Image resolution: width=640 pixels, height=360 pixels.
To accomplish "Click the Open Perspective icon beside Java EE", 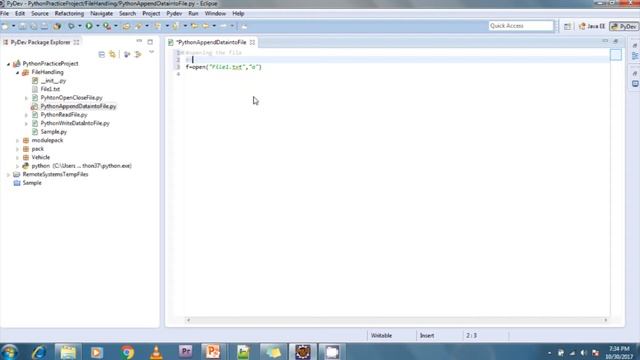I will (567, 26).
